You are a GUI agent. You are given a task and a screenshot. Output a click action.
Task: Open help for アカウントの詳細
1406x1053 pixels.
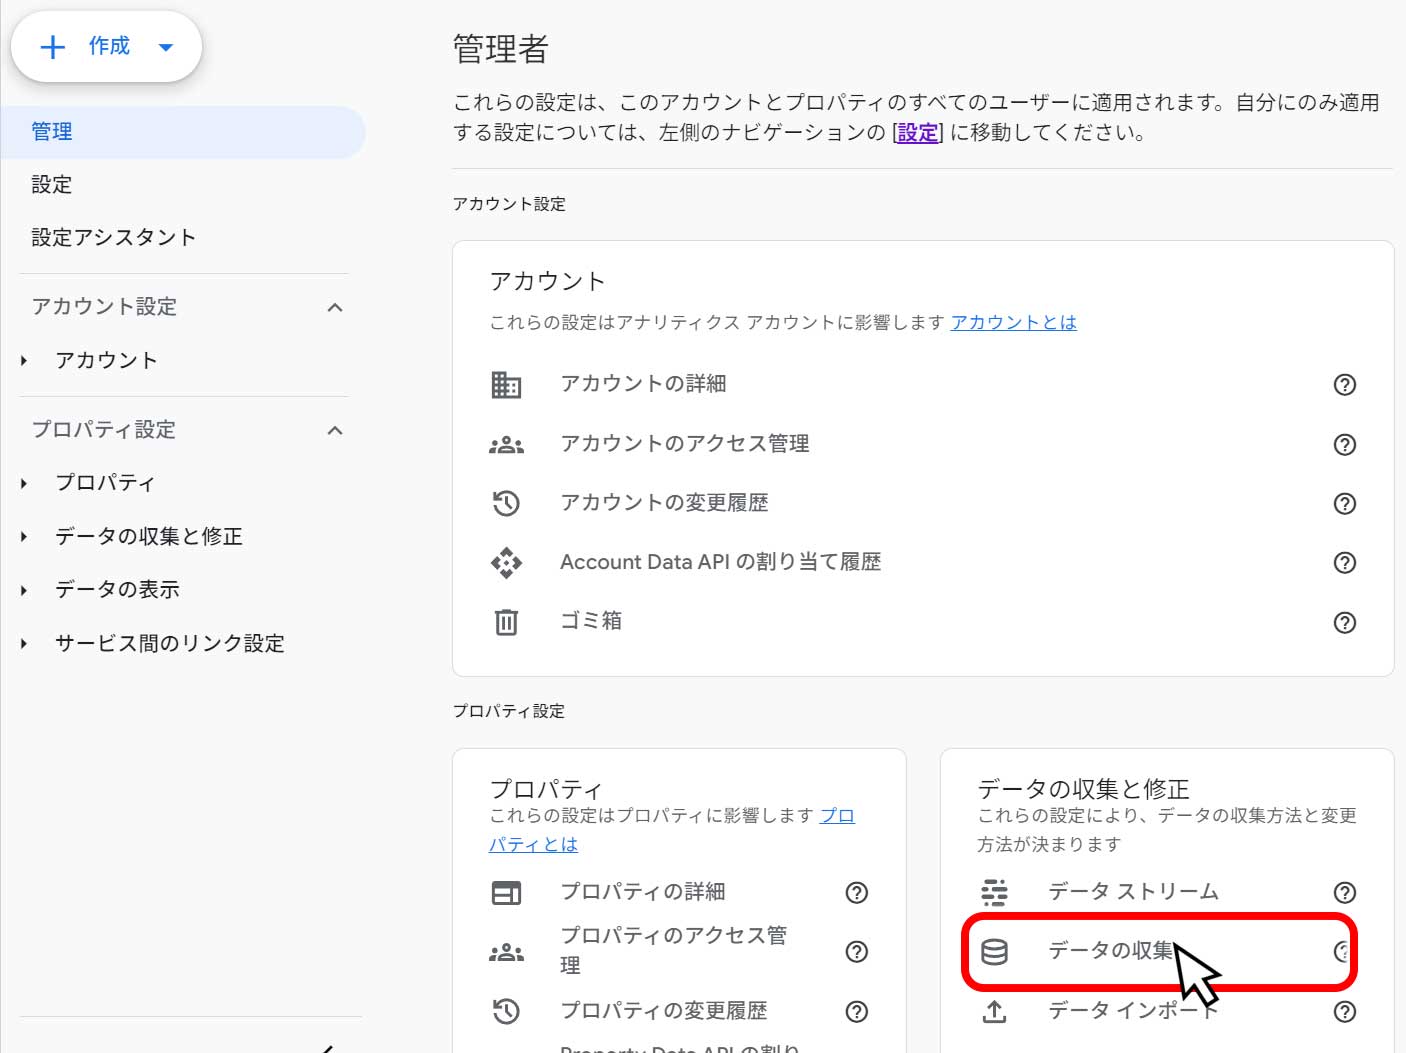tap(1344, 384)
